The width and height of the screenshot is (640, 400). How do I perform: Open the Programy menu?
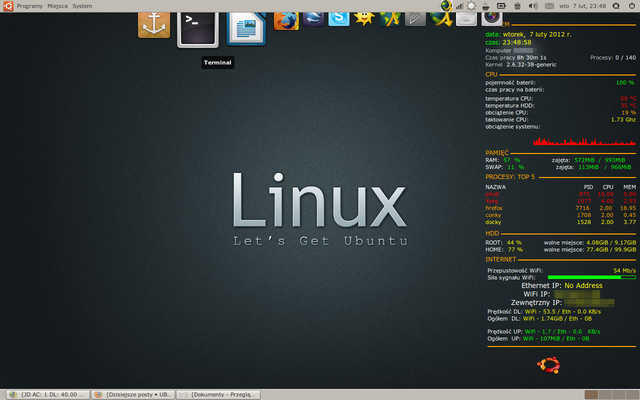click(x=29, y=6)
